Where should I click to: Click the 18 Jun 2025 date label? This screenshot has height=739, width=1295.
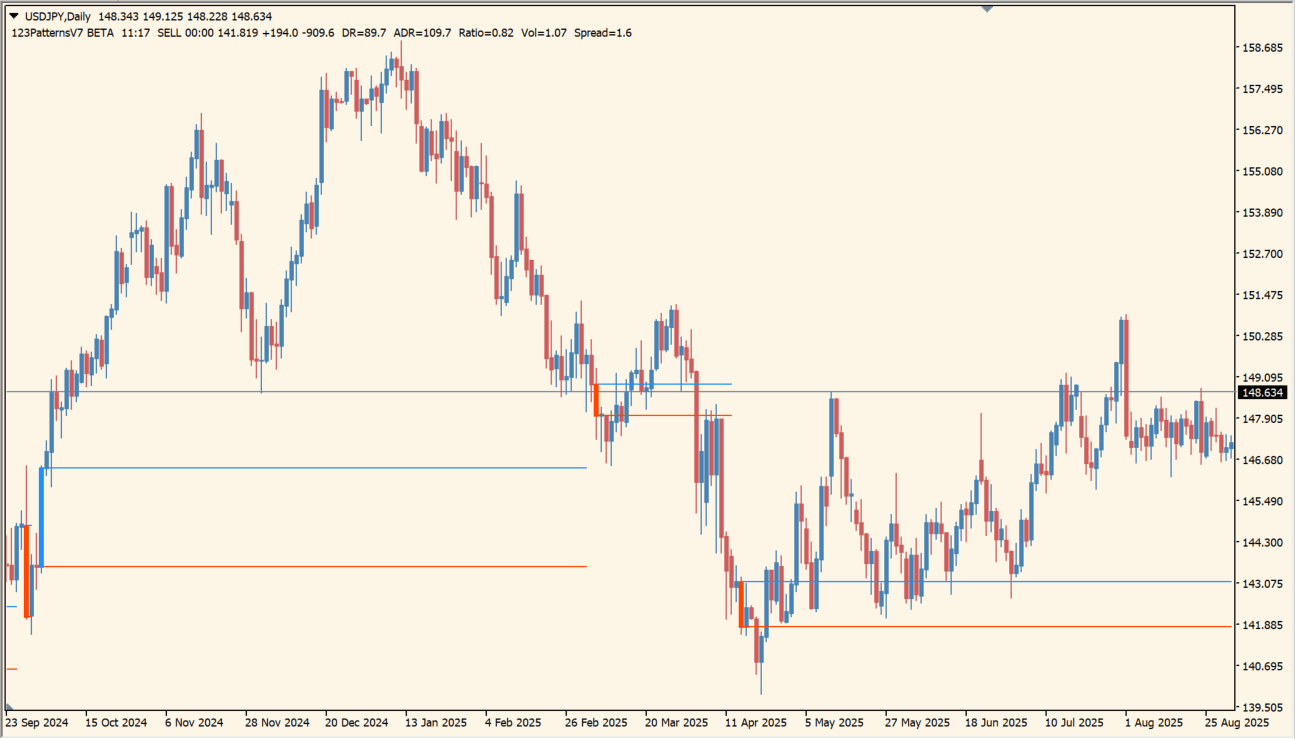click(996, 722)
